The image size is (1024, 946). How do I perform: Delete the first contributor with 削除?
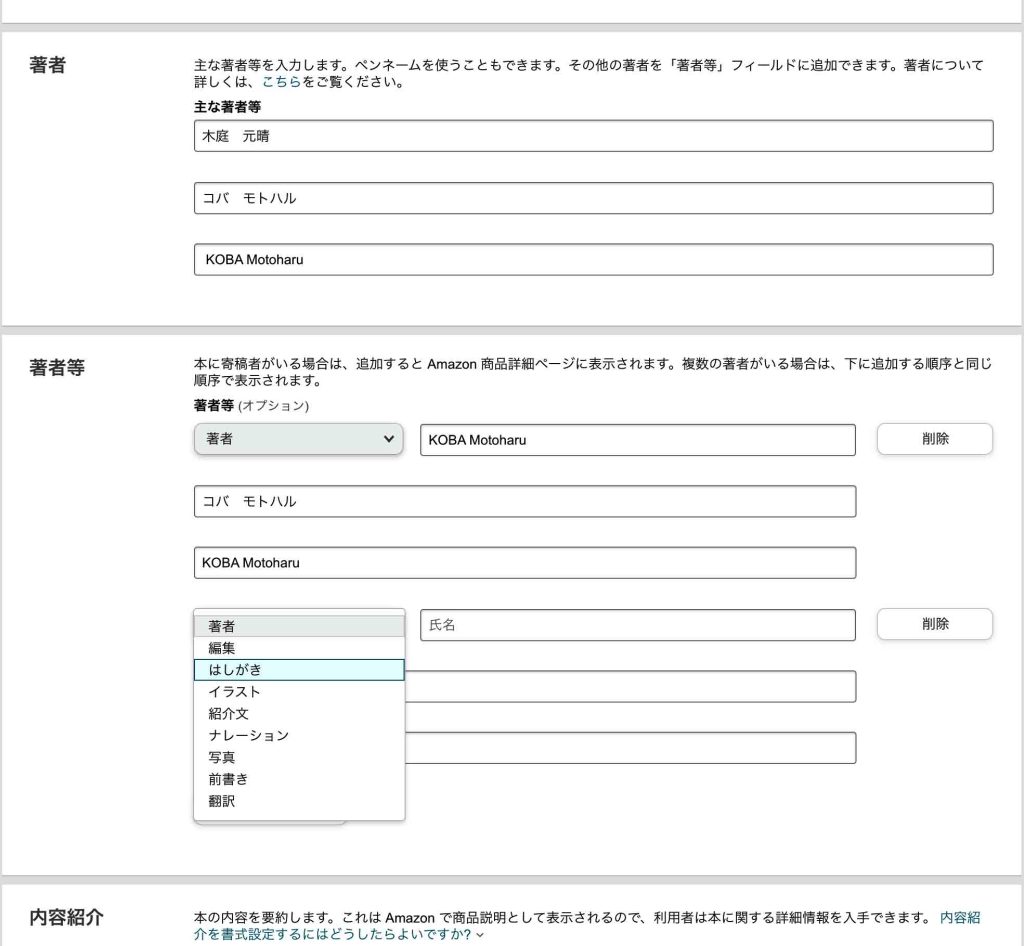point(935,439)
